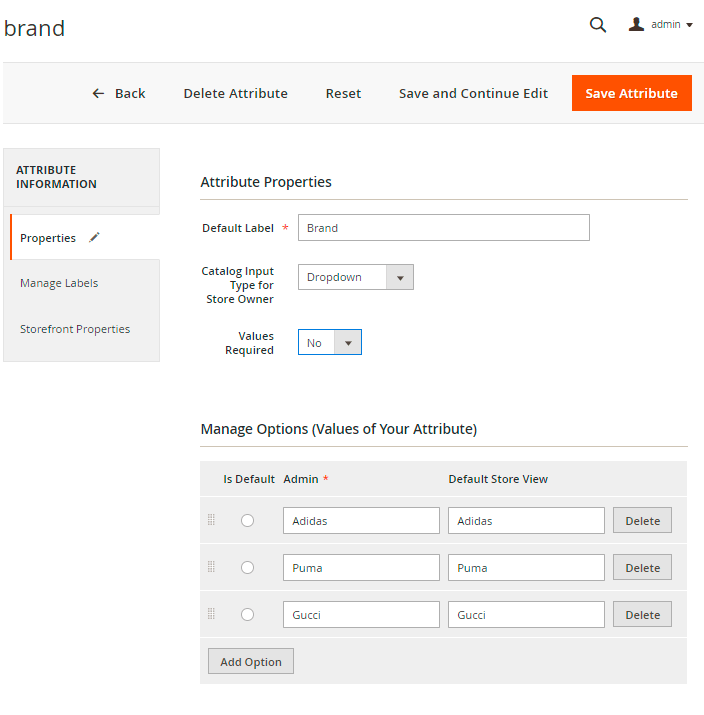The image size is (704, 715).
Task: Switch to the Storefront Properties tab
Action: 75,329
